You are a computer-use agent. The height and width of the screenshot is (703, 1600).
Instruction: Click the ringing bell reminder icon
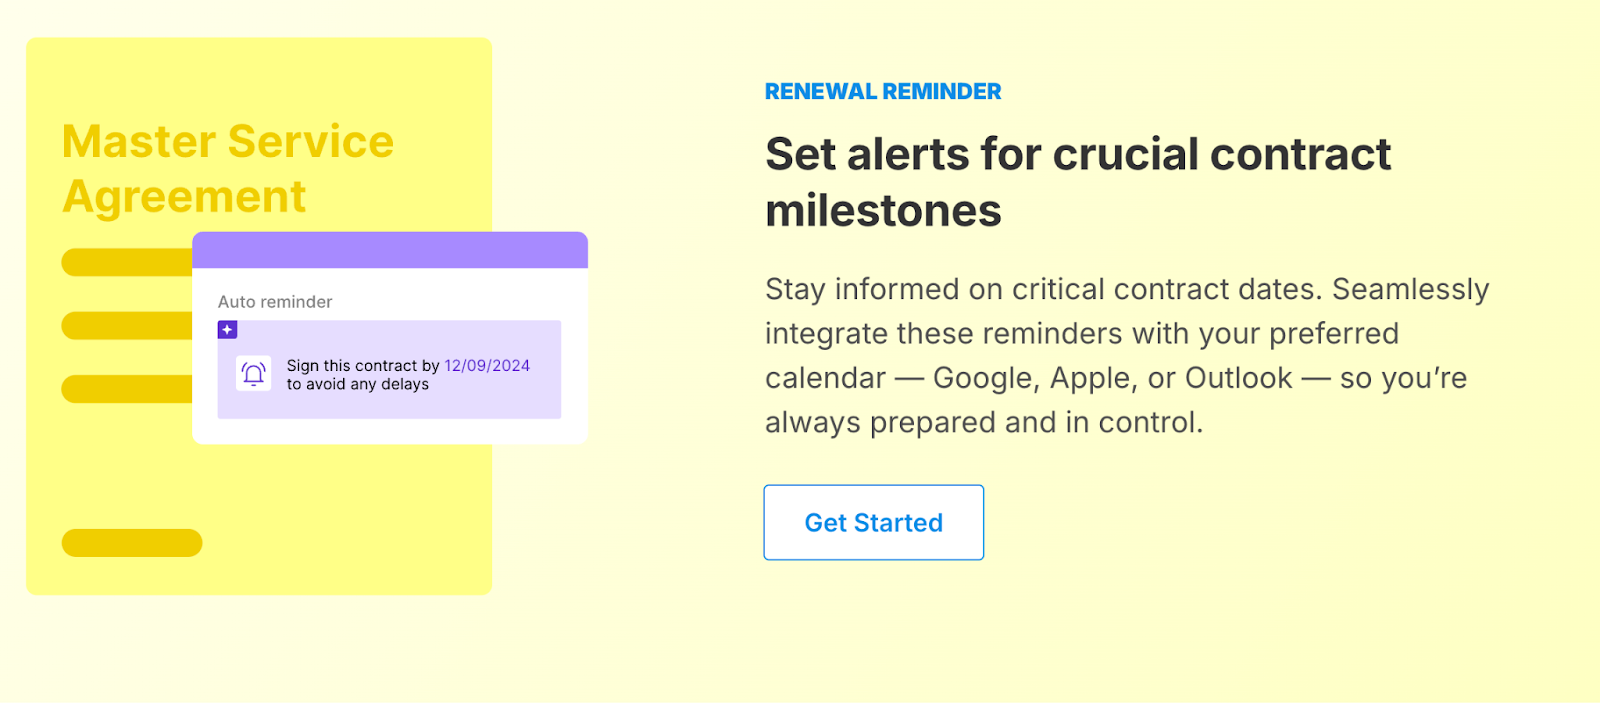(251, 372)
